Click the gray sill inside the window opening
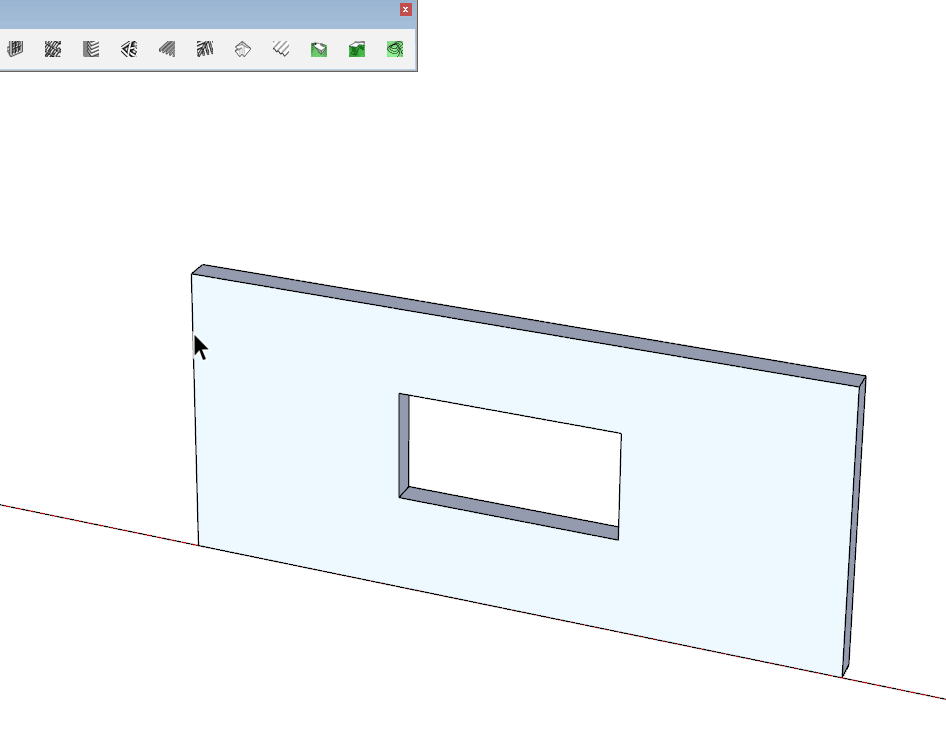946x750 pixels. (510, 513)
